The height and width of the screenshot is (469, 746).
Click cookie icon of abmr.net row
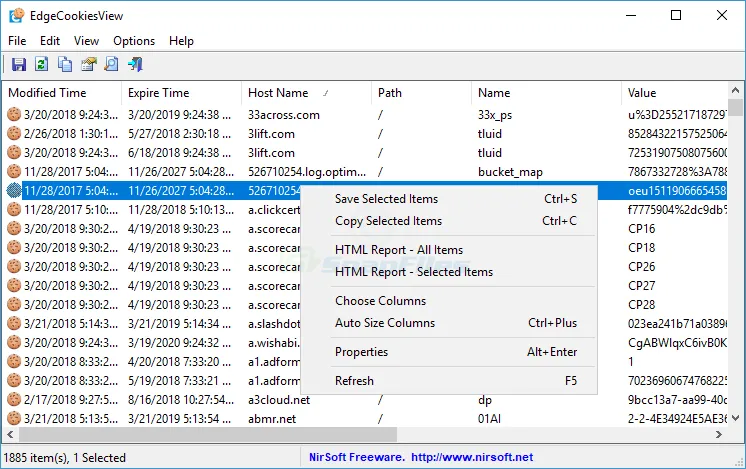click(14, 419)
